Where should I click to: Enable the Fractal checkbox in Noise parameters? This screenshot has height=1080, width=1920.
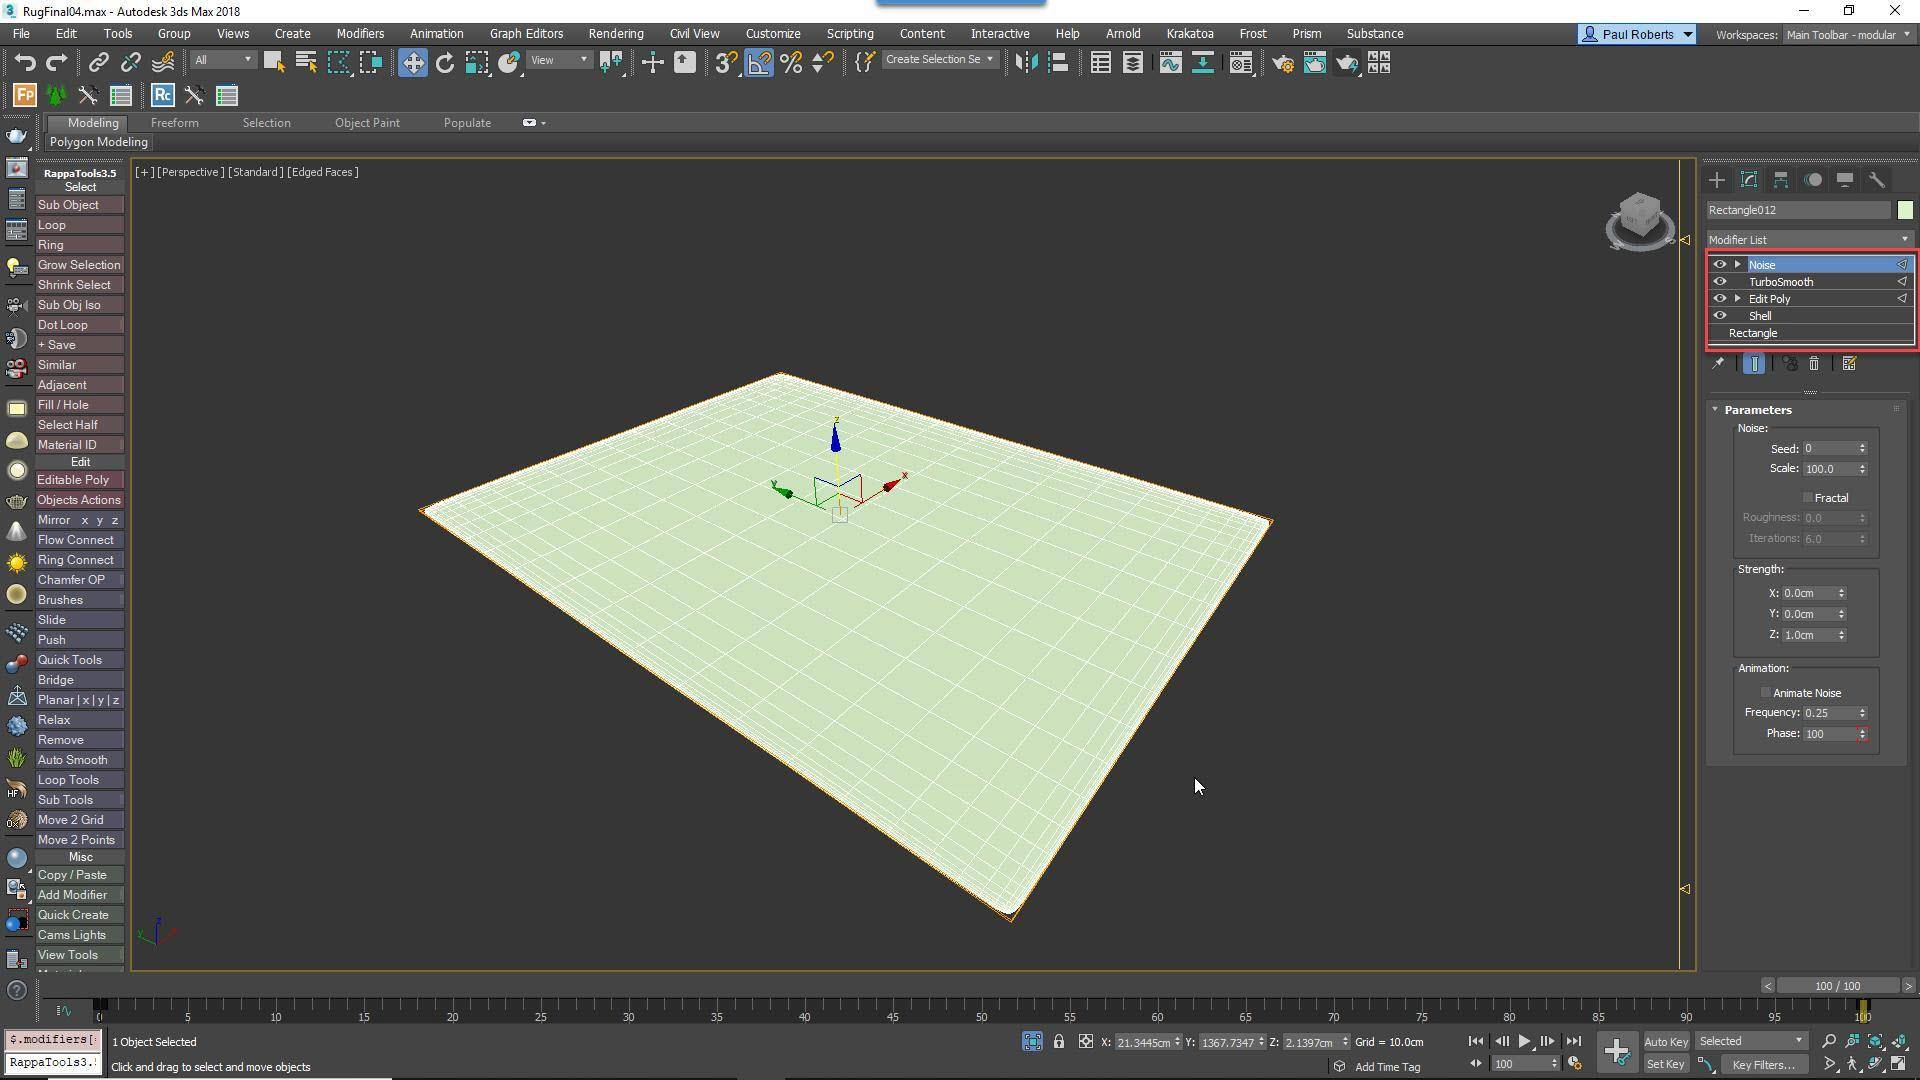1808,497
